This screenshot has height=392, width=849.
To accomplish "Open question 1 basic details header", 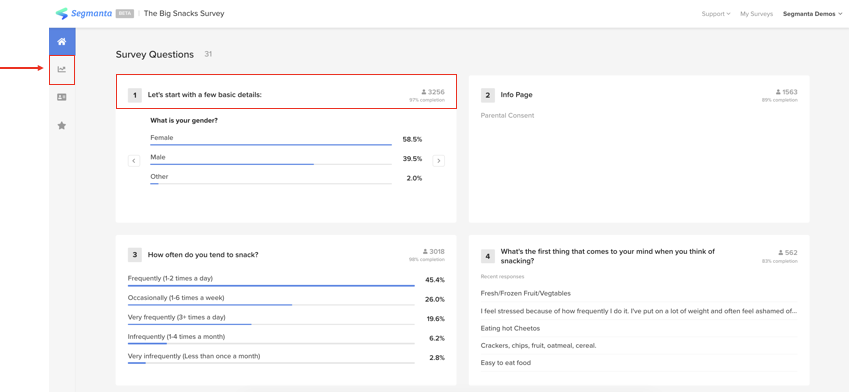I will (x=286, y=92).
